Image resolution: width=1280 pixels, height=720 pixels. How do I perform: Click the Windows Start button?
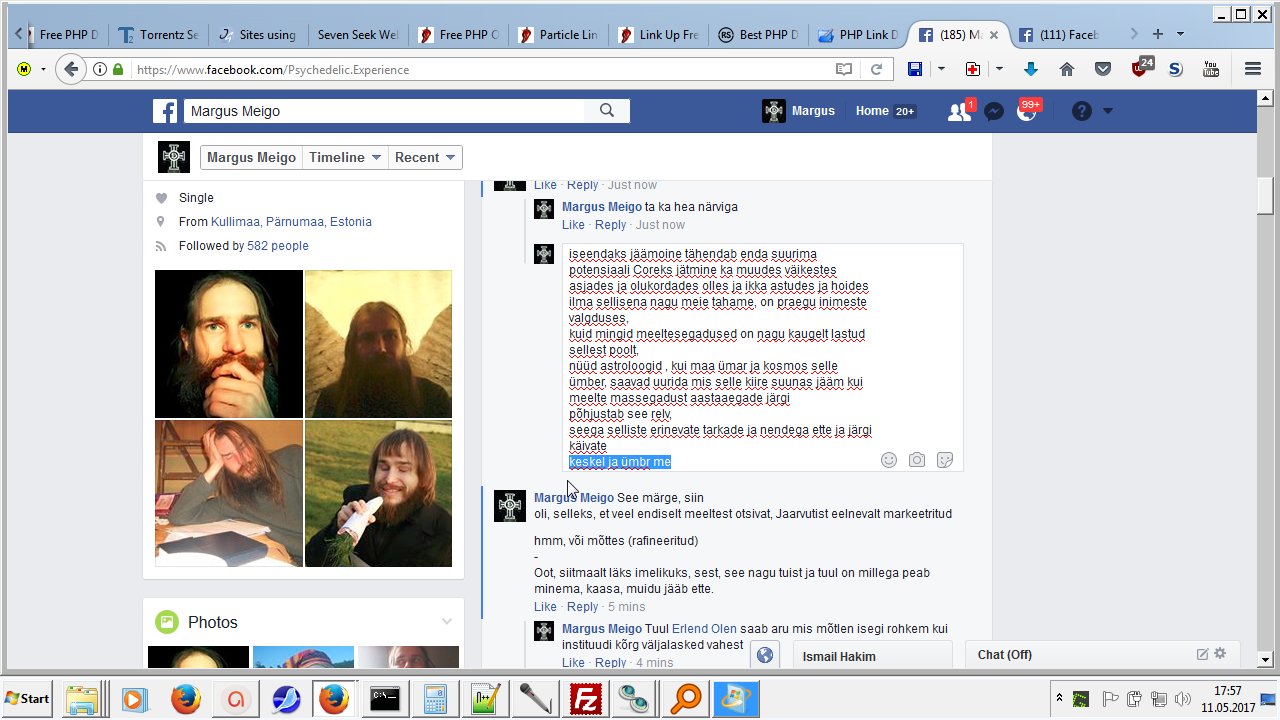[28, 698]
